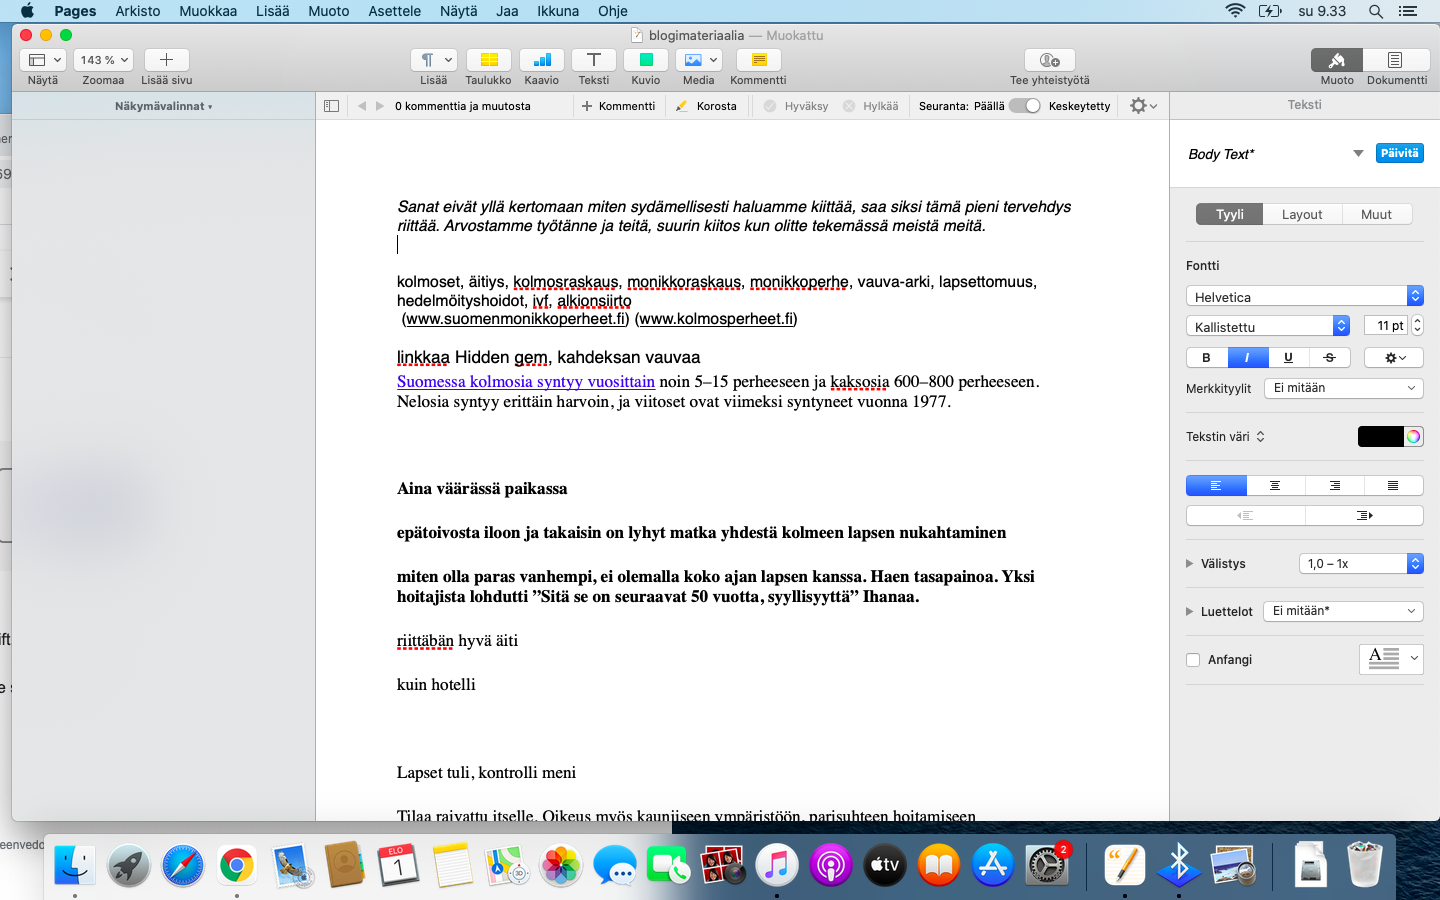Click the Kuvio shape icon
Viewport: 1440px width, 900px height.
(x=645, y=61)
